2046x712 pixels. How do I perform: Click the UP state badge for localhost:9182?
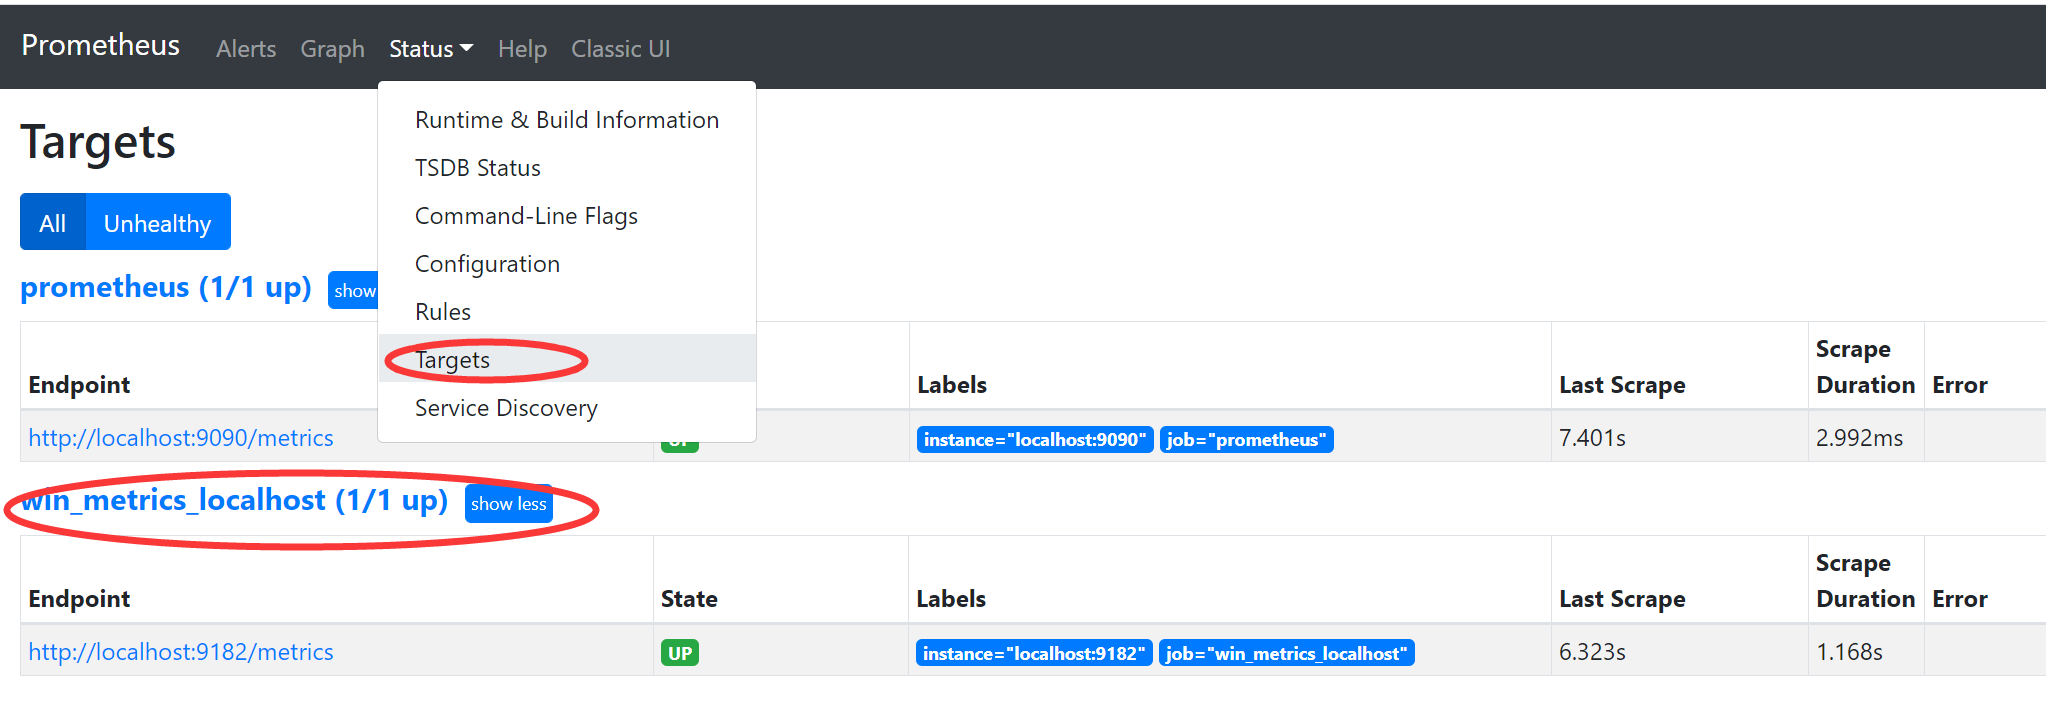[x=680, y=653]
